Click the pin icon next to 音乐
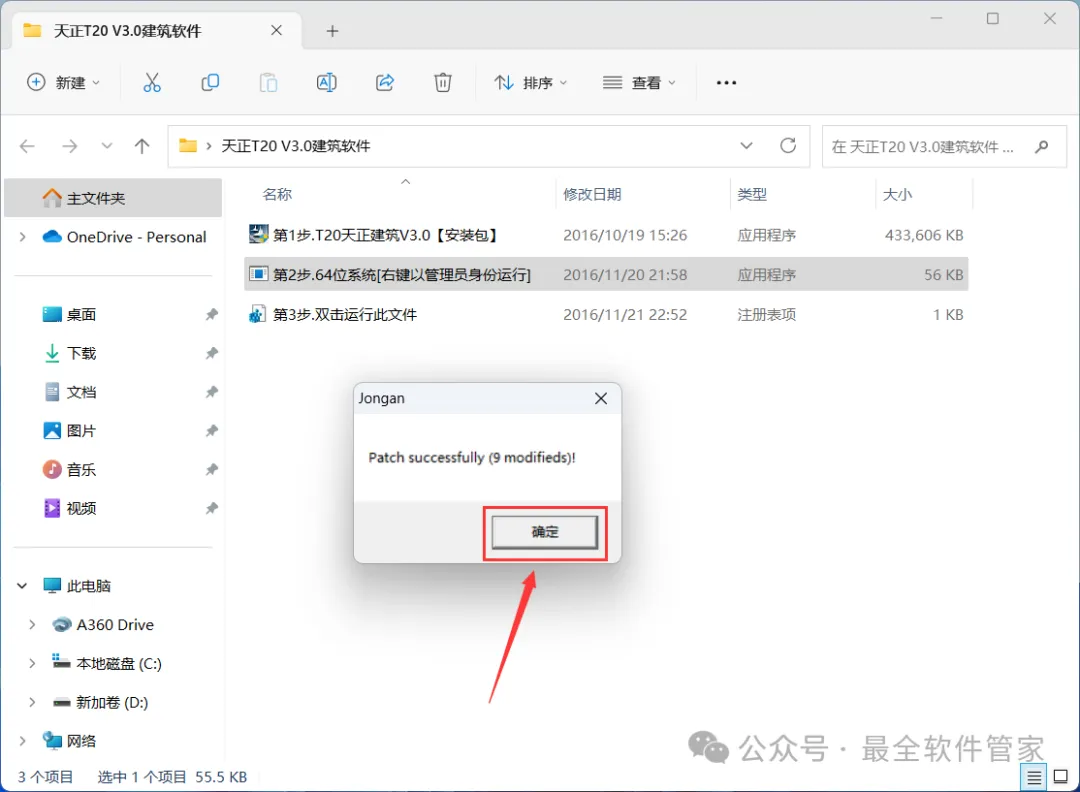Image resolution: width=1080 pixels, height=792 pixels. click(211, 470)
